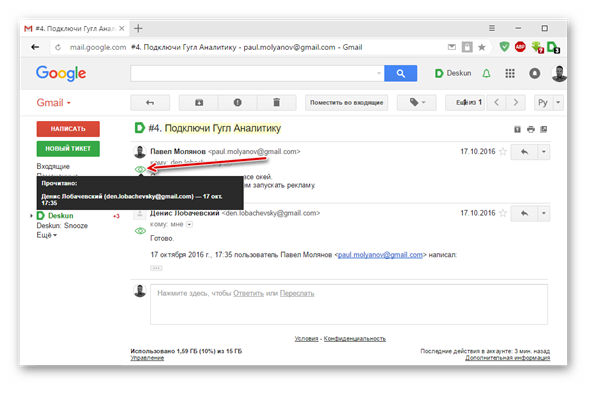Open the paul.molyanov@gmail.com link

[x=380, y=255]
